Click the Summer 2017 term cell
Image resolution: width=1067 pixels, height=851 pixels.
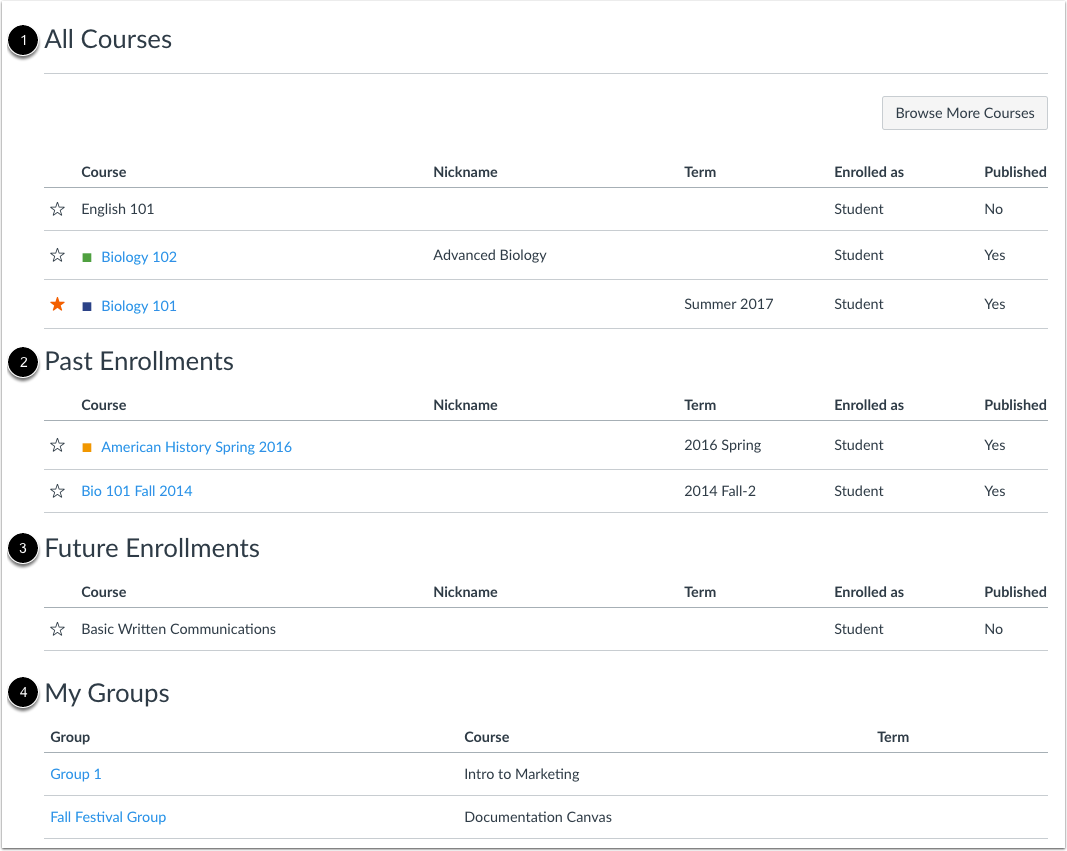[x=729, y=304]
